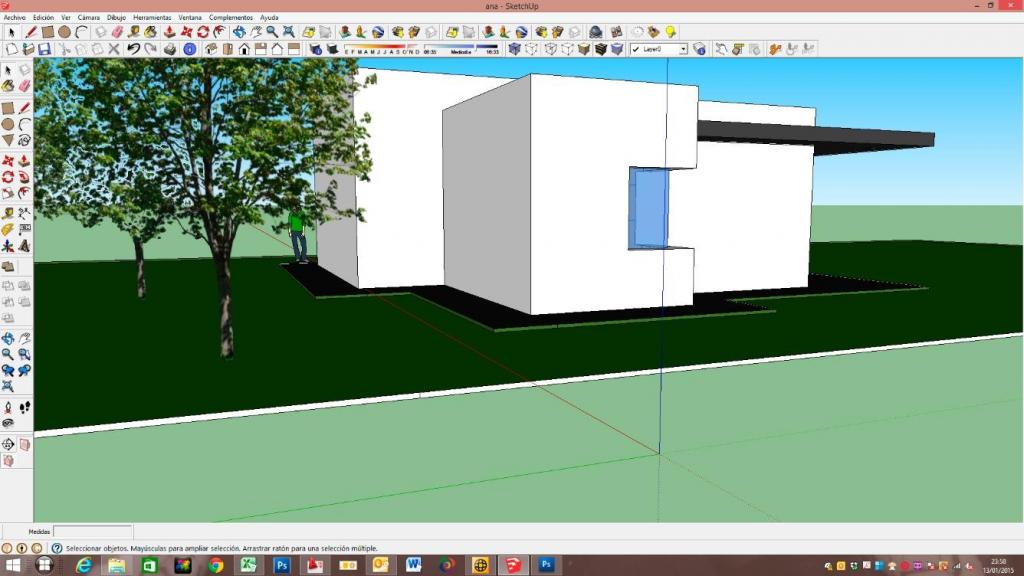
Task: Open Model Info with the blue info icon
Action: 189,49
